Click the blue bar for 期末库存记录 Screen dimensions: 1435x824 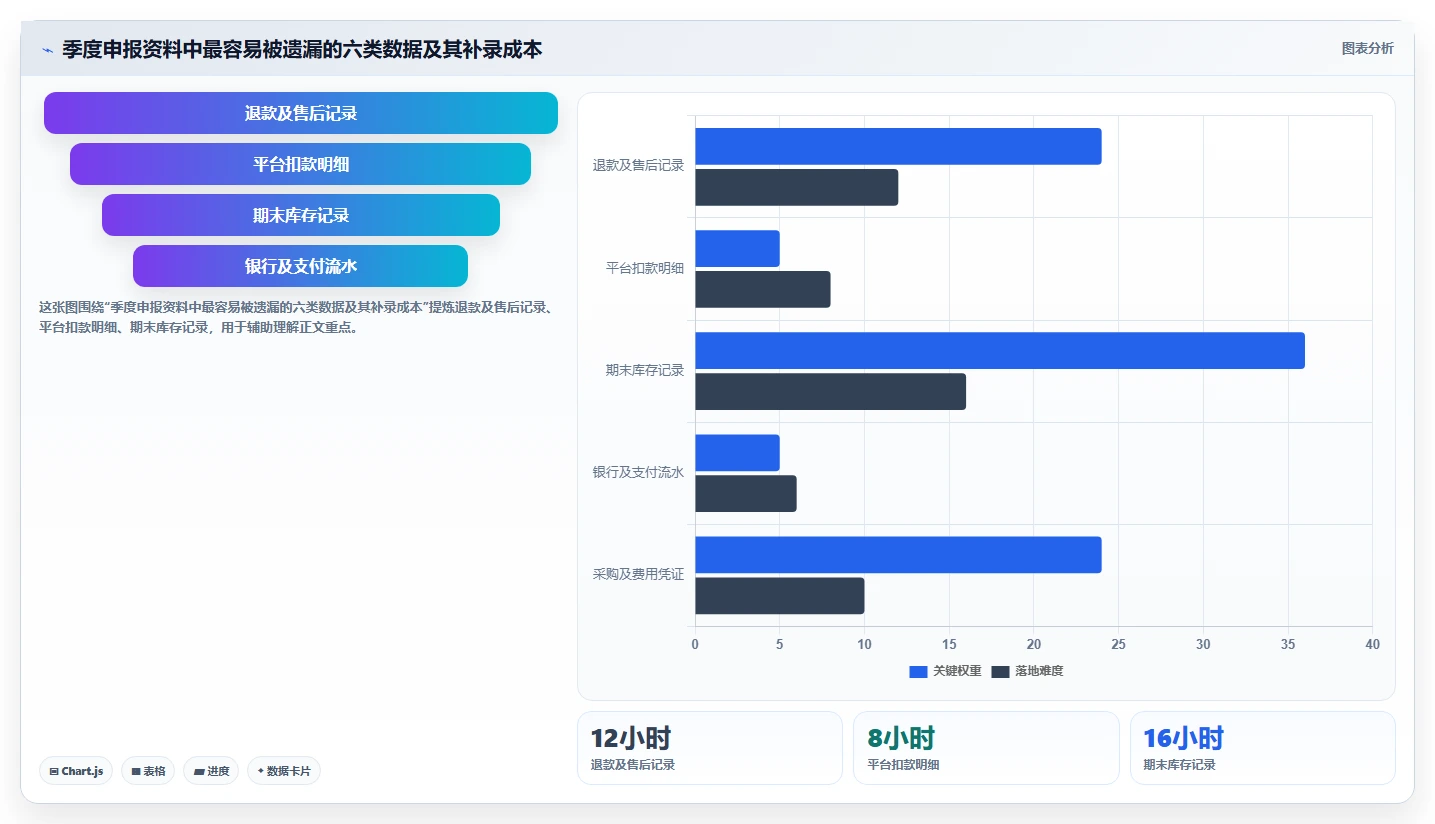1000,351
